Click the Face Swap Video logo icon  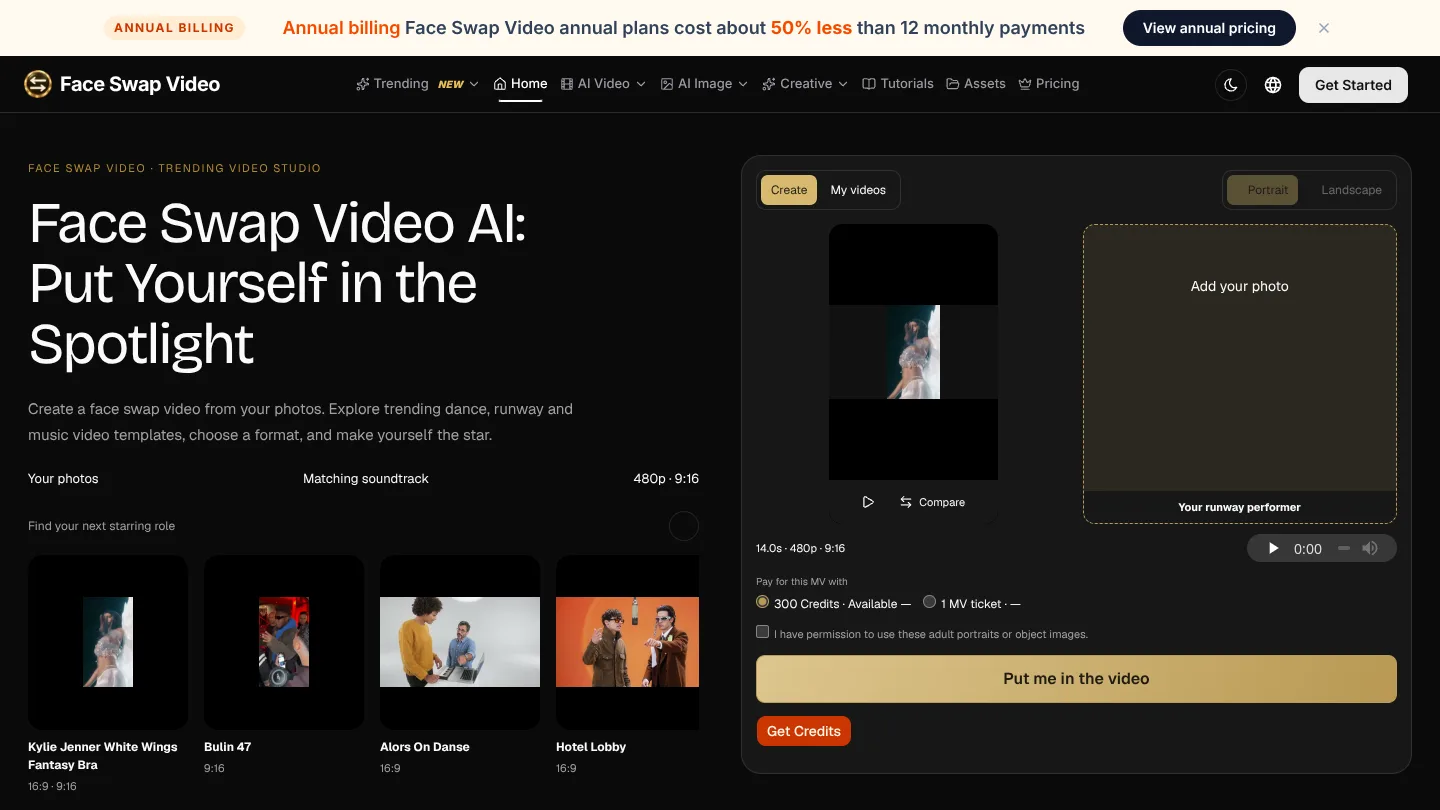point(38,84)
